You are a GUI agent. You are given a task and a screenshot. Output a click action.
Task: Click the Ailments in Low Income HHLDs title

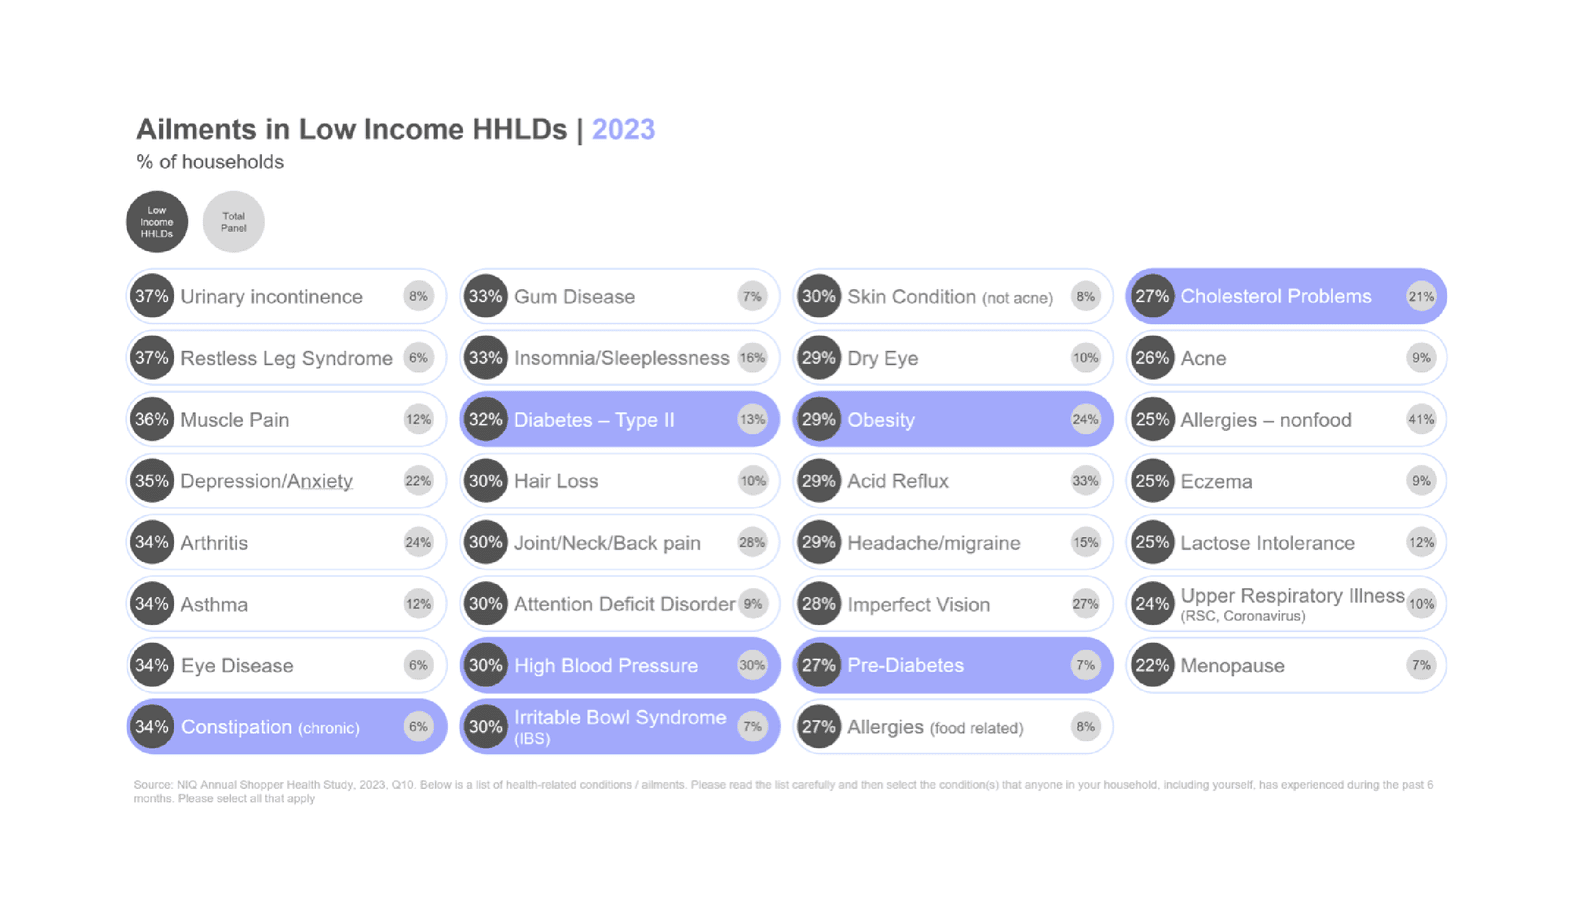[x=351, y=129]
